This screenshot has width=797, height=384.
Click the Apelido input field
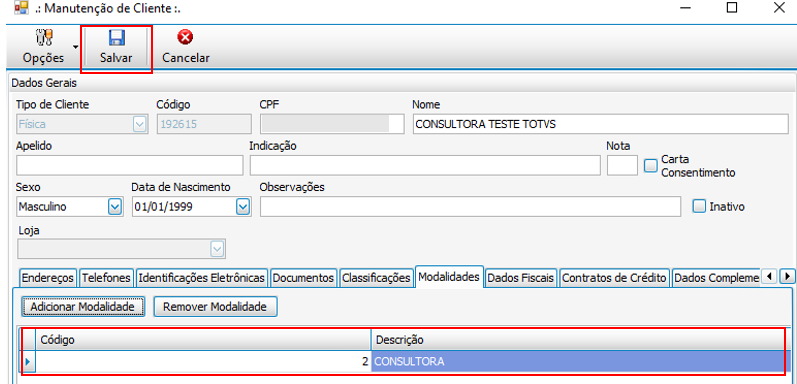click(130, 165)
